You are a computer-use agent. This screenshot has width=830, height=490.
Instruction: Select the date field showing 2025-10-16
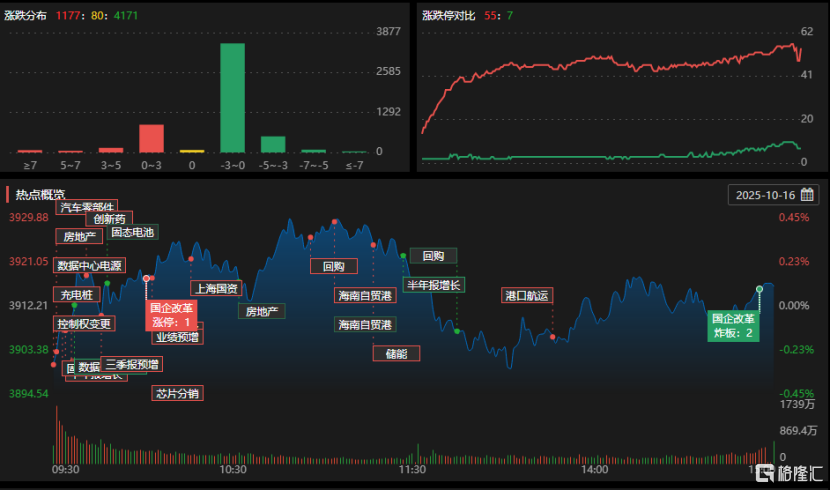pyautogui.click(x=766, y=195)
